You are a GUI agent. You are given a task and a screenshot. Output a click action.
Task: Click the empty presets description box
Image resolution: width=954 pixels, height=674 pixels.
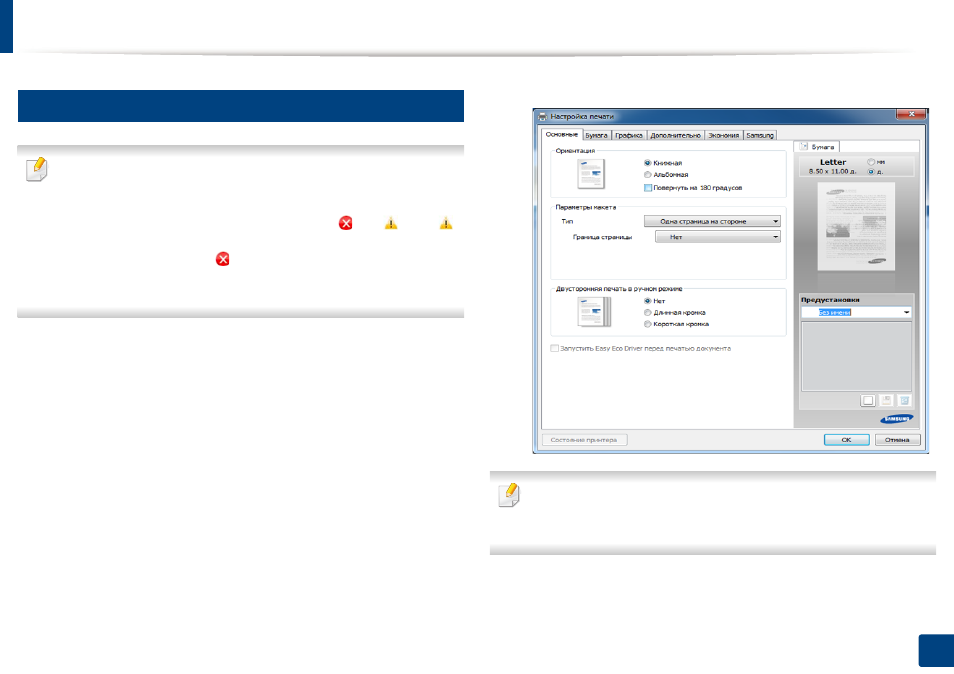click(x=856, y=356)
